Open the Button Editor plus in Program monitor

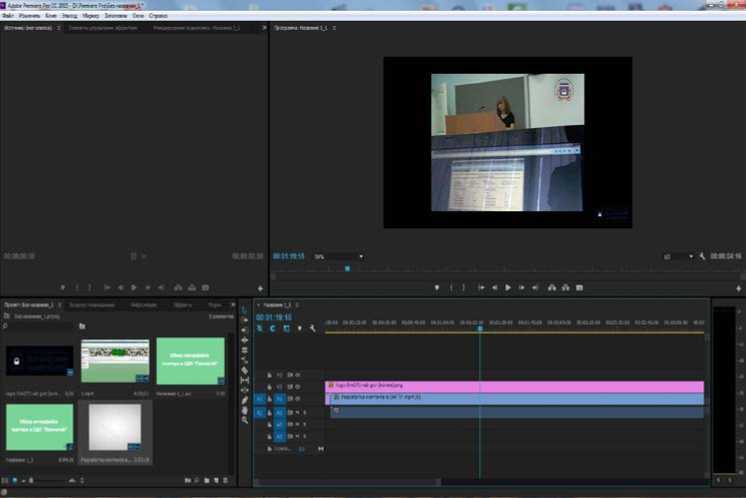[738, 288]
